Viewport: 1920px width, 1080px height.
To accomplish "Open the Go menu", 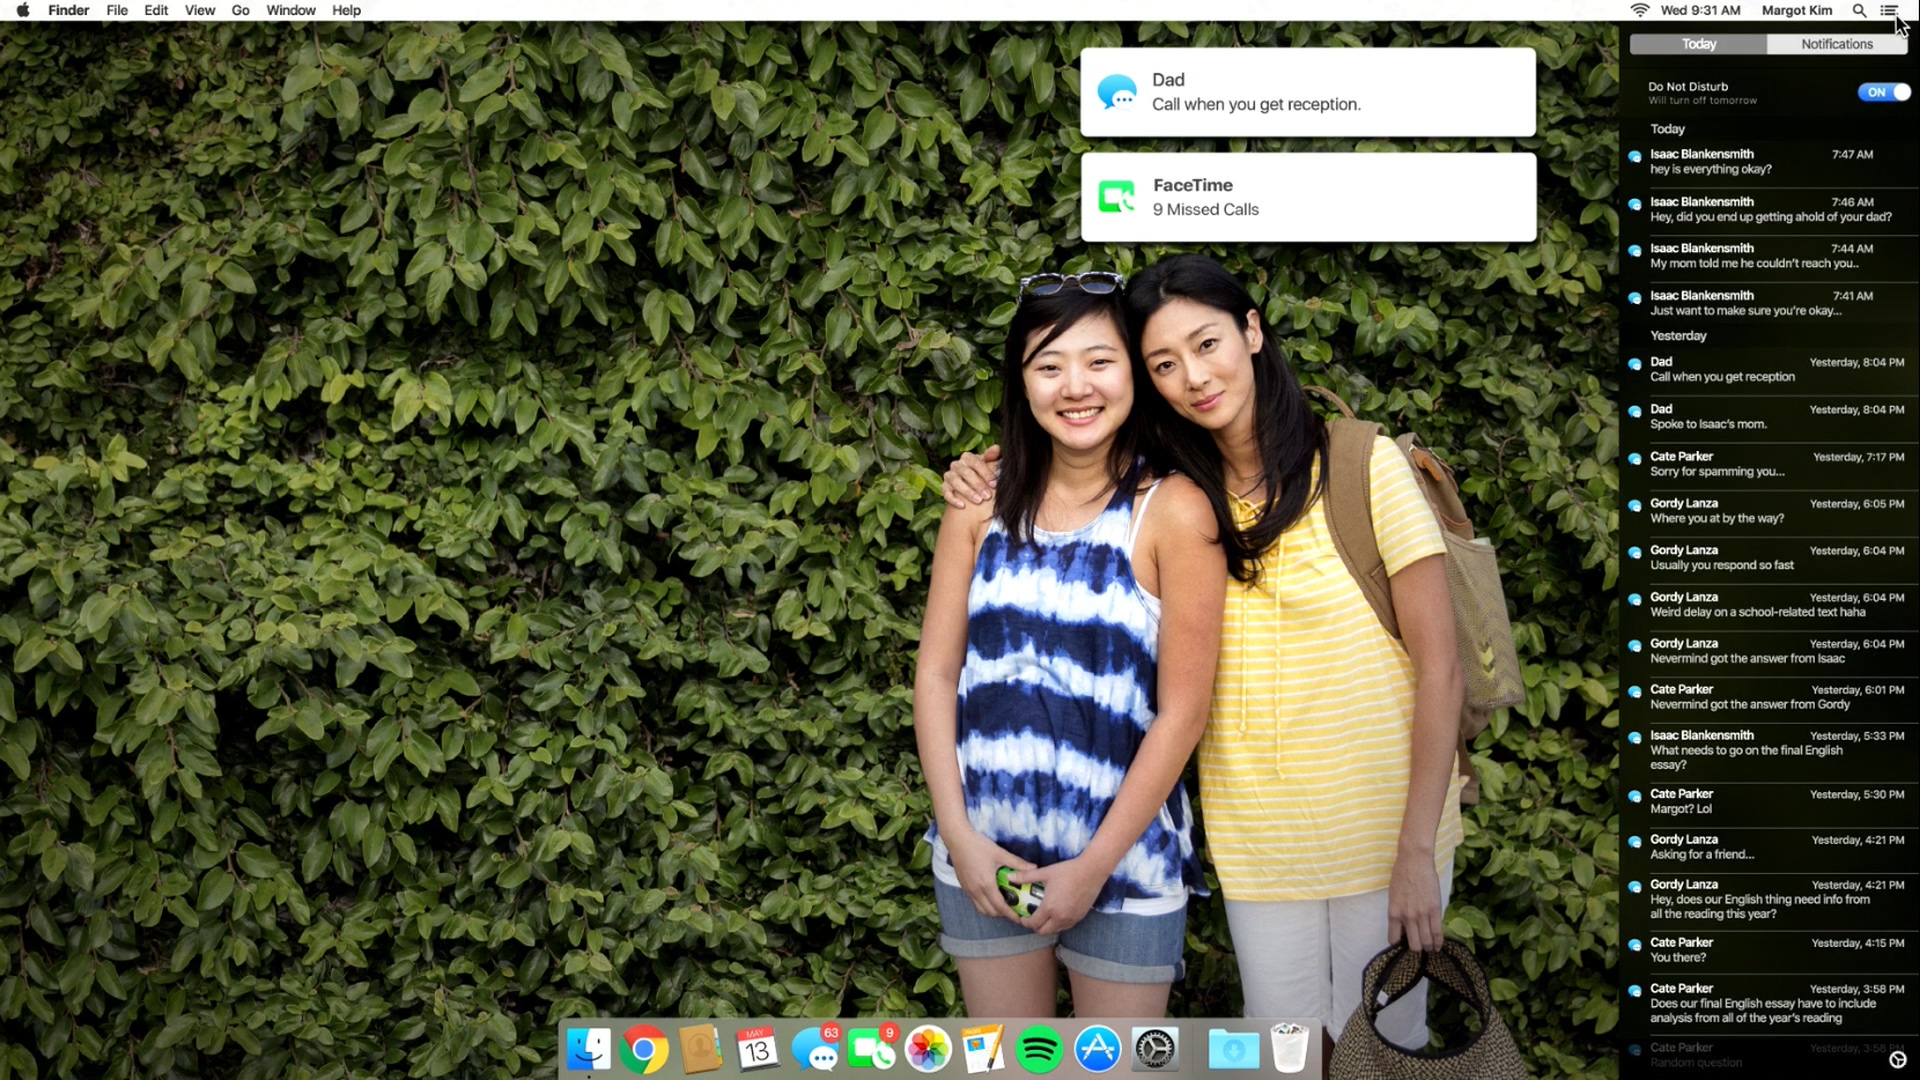I will pos(240,10).
